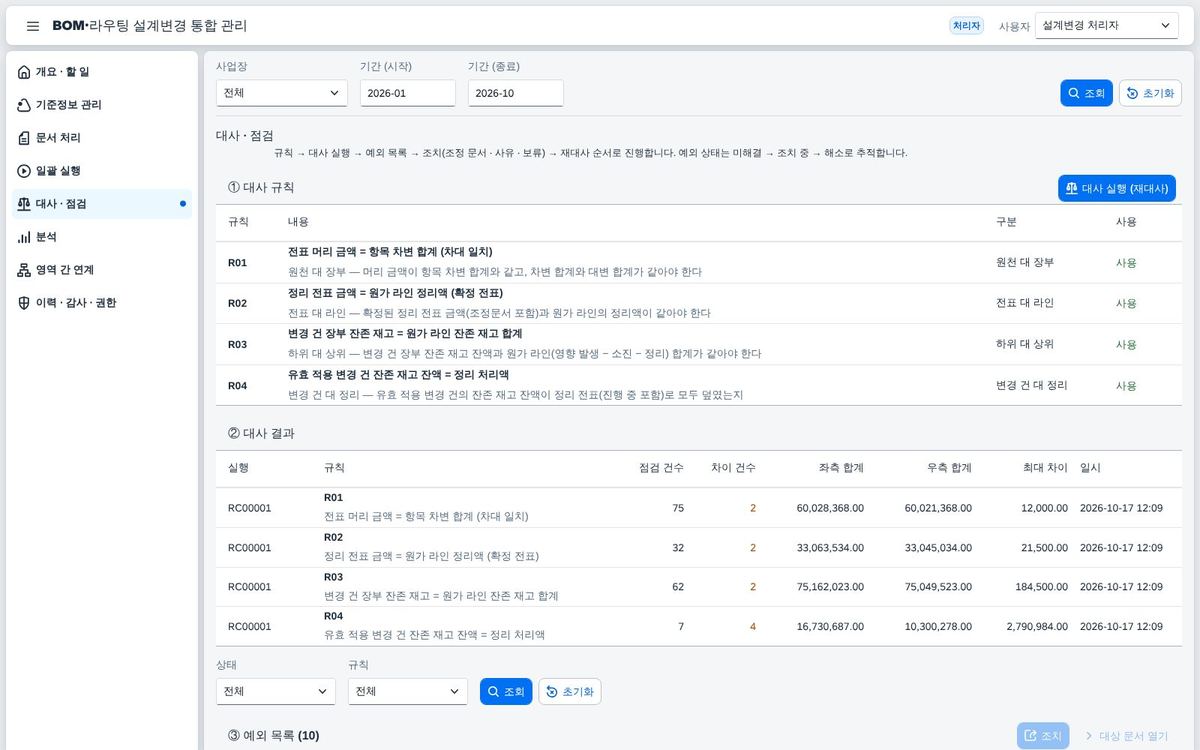Open 개요 · 할 일 menu
Screen dimensions: 1200x750
click(x=101, y=72)
